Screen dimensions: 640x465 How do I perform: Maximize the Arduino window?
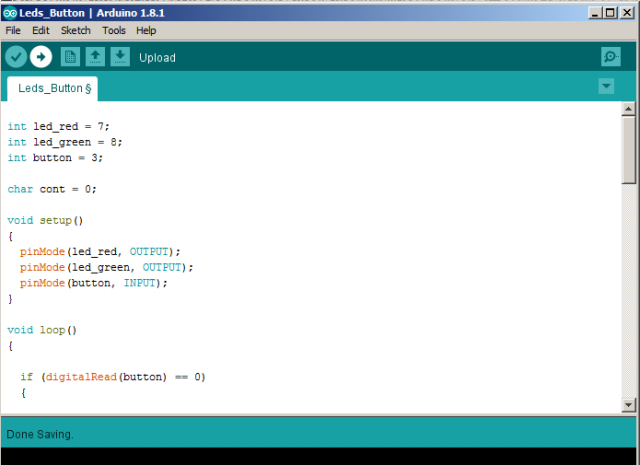pos(610,13)
